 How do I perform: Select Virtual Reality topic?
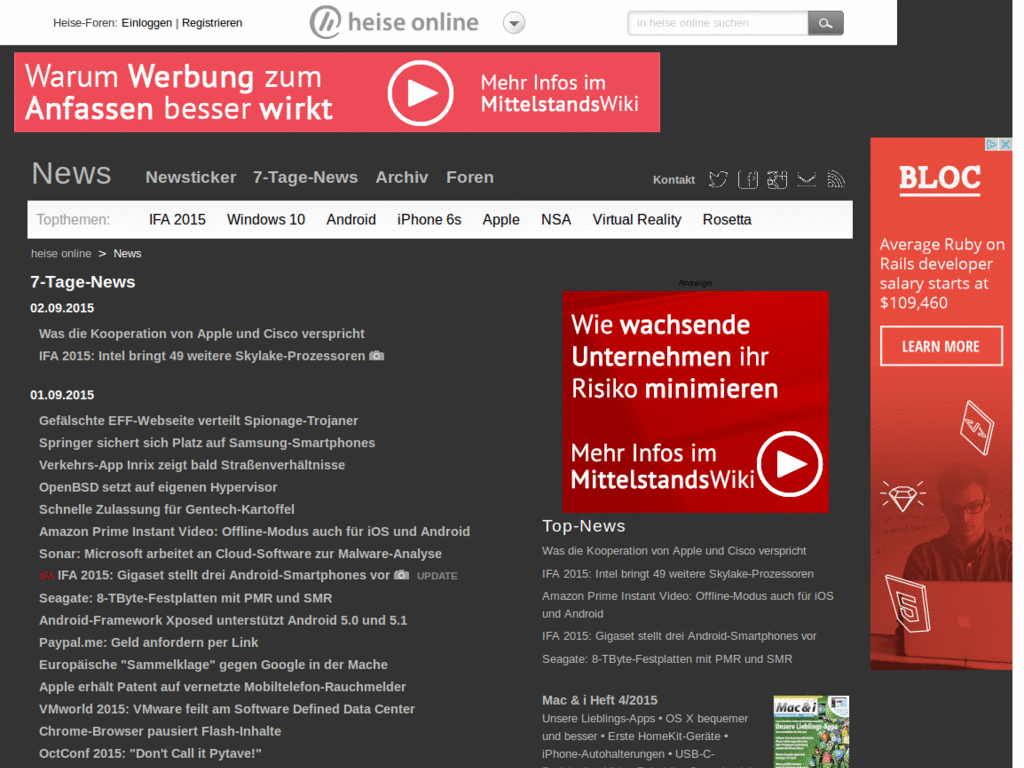pos(637,219)
